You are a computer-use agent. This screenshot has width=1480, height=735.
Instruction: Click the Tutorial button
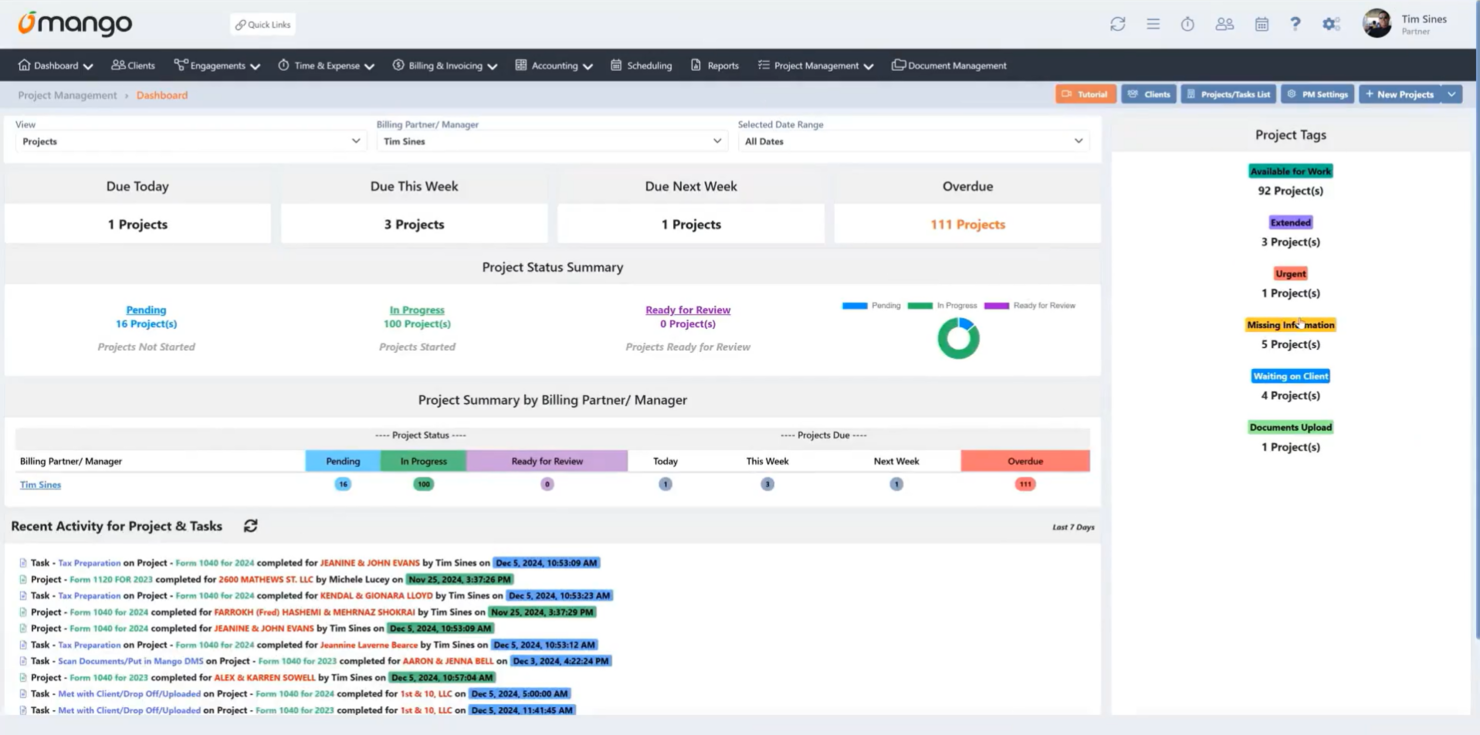1085,93
